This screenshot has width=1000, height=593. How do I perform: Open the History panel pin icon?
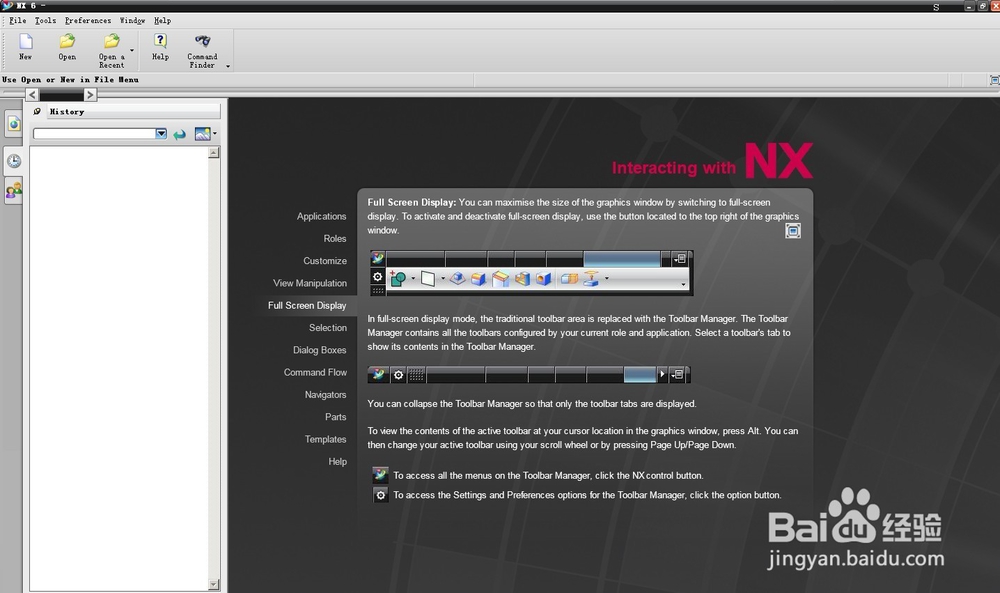[x=37, y=112]
